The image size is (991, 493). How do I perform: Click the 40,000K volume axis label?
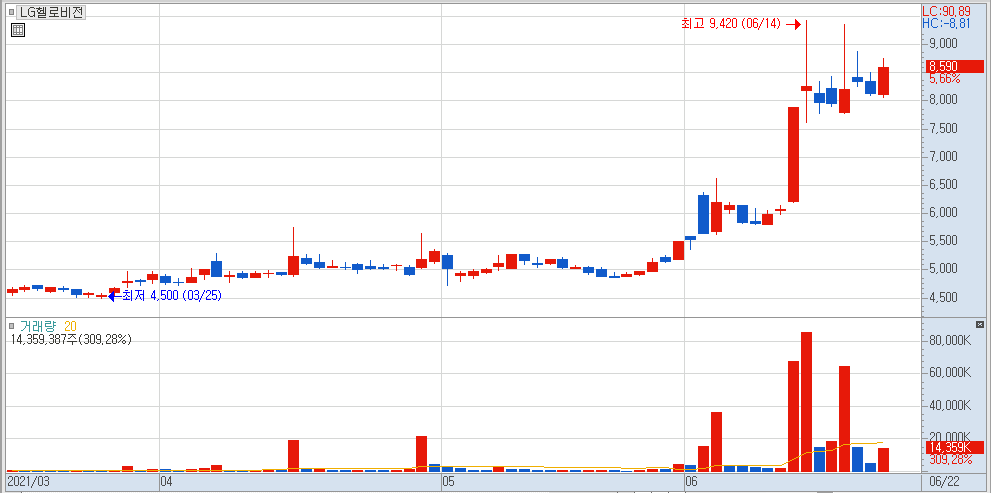949,405
